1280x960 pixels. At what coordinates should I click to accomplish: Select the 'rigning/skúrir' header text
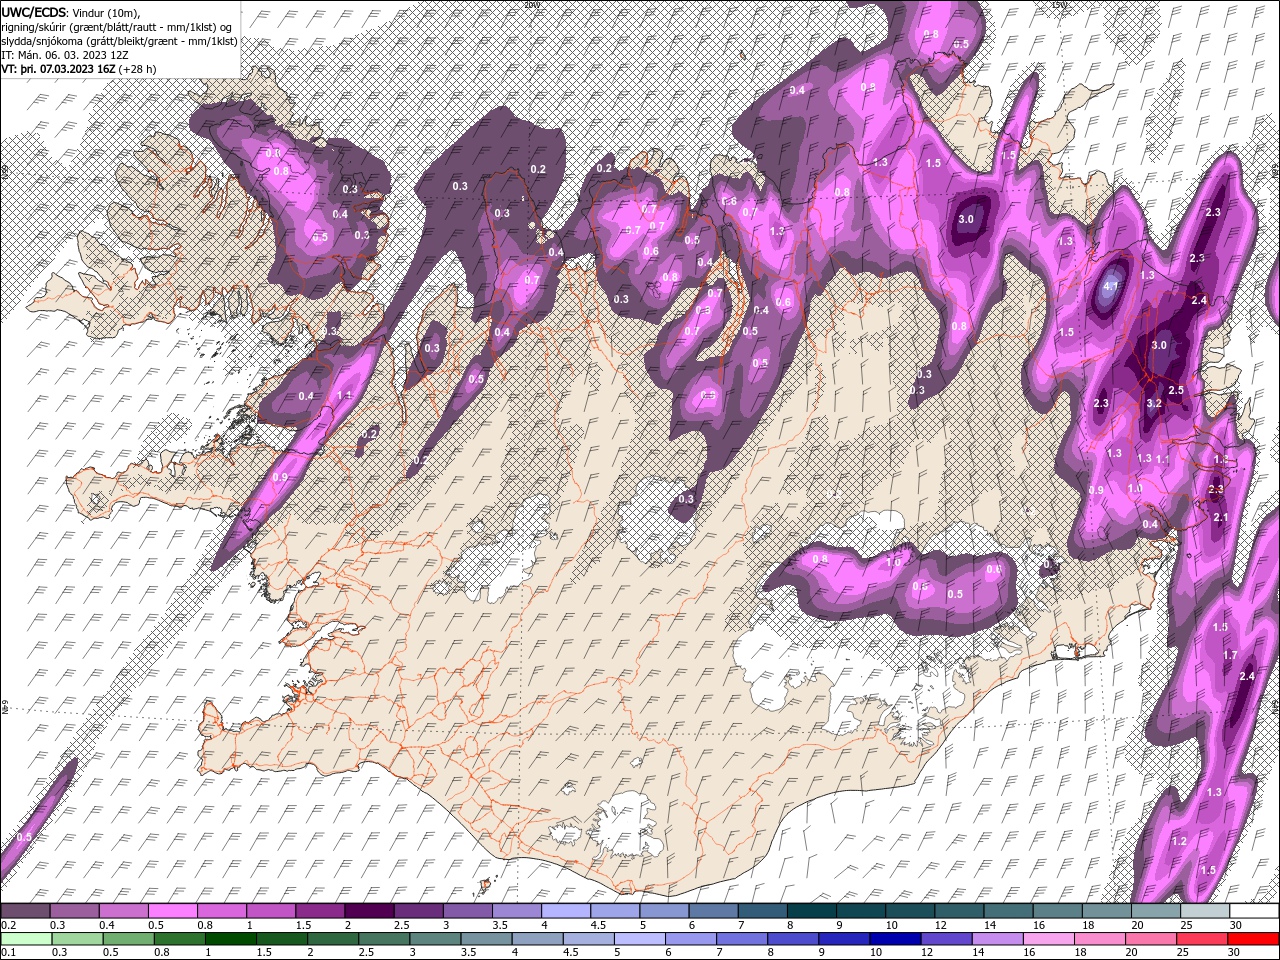pyautogui.click(x=34, y=26)
